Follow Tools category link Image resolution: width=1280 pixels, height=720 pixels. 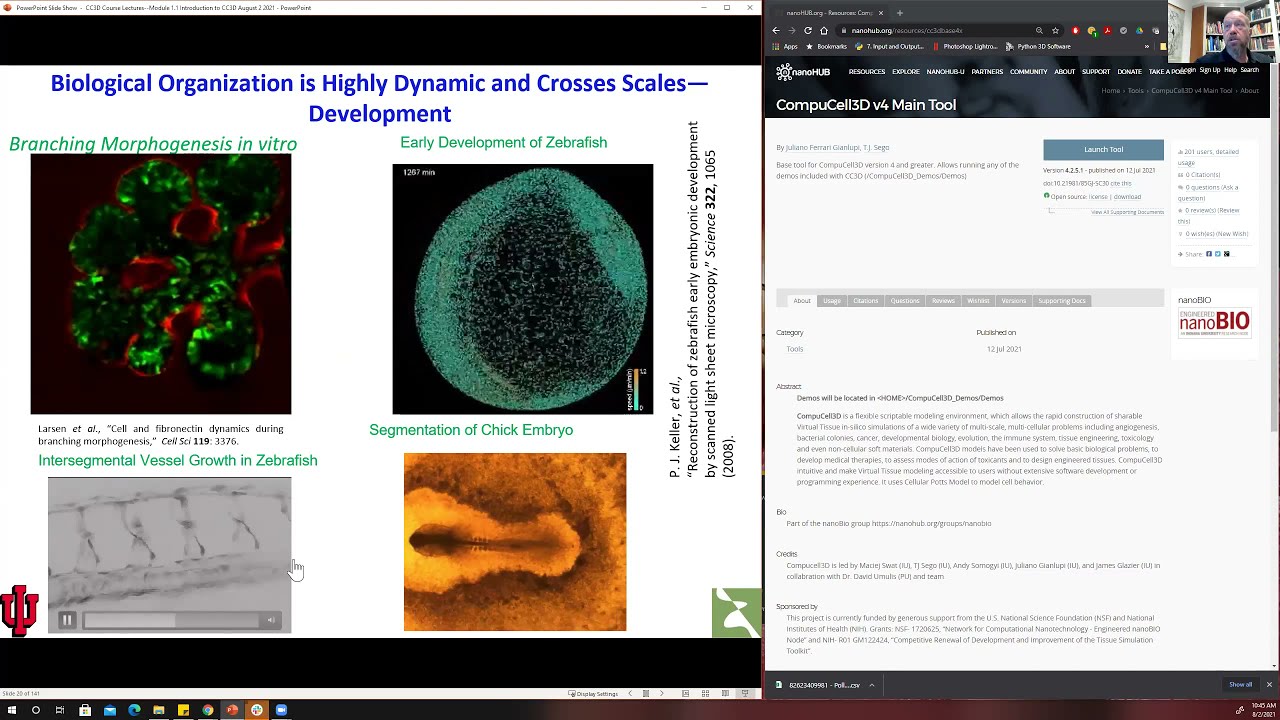point(795,349)
